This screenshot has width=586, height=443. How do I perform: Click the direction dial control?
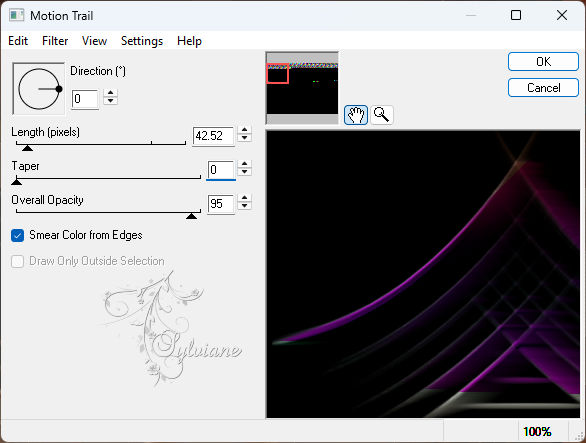tap(39, 89)
